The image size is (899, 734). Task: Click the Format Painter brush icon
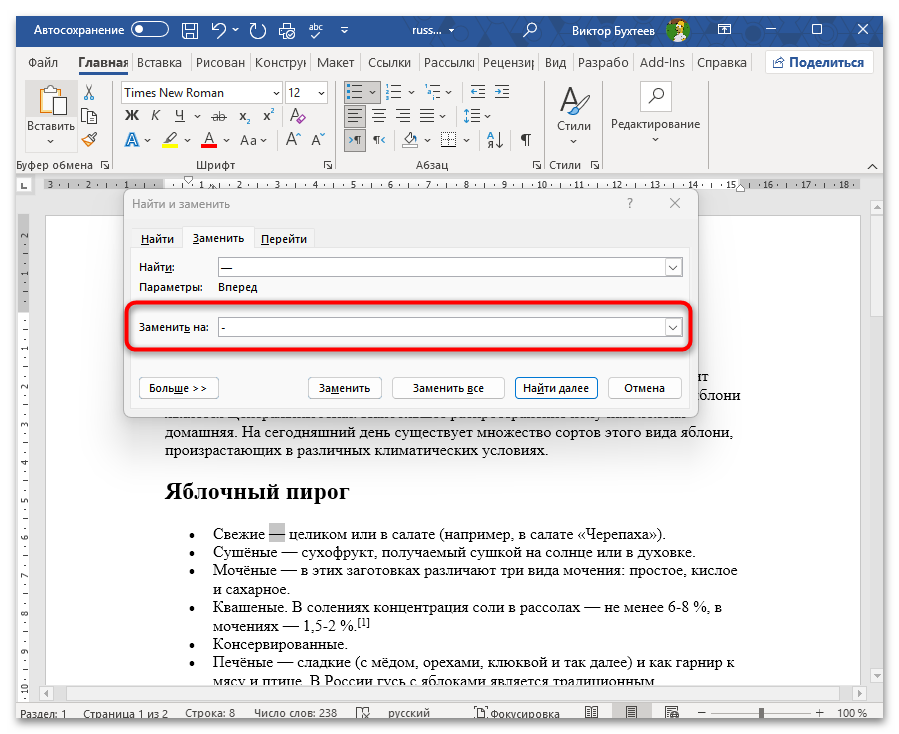(90, 140)
